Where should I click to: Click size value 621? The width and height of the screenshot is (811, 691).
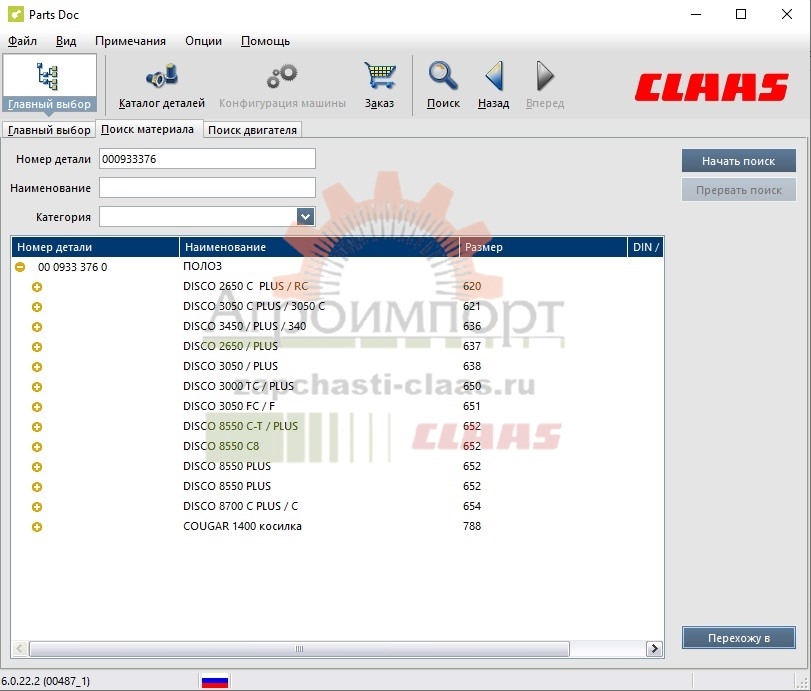pos(472,306)
